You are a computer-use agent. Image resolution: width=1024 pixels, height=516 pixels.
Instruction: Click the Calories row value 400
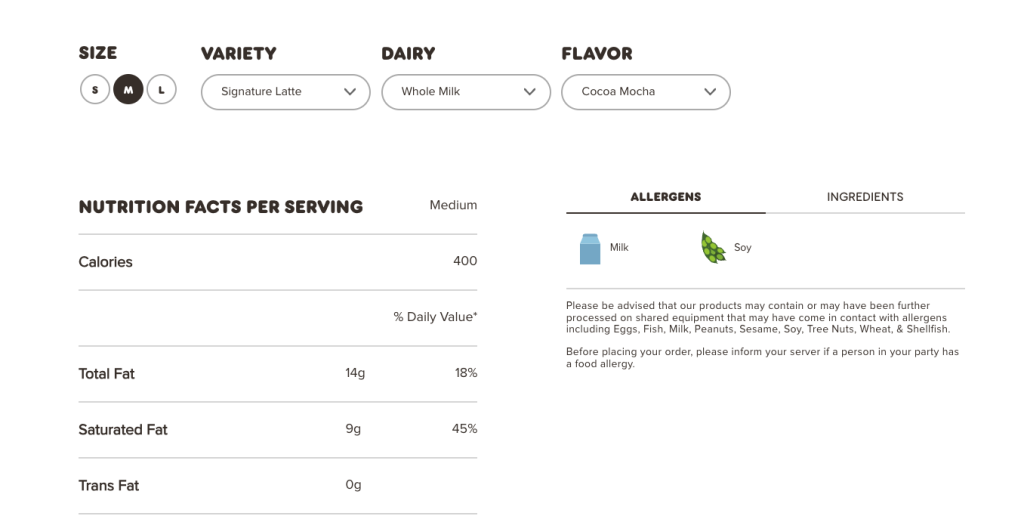465,261
